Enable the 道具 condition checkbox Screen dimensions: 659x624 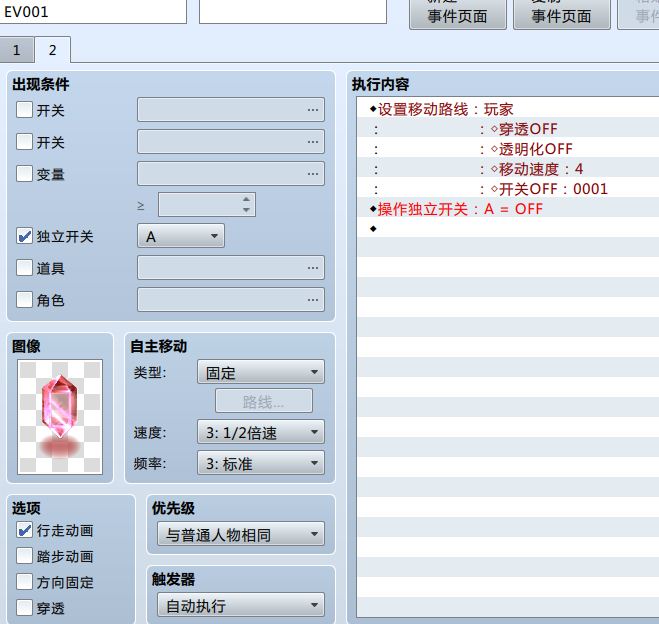[24, 268]
